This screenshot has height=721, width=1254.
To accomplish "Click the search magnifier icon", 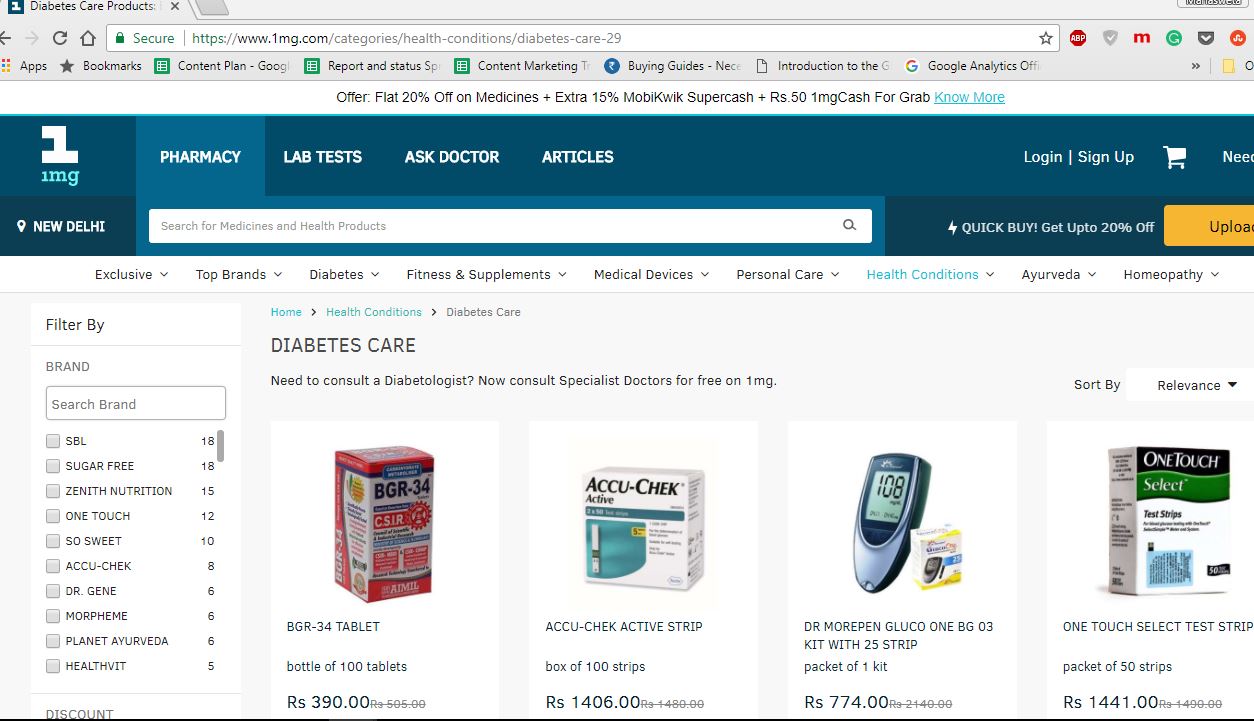I will (849, 225).
